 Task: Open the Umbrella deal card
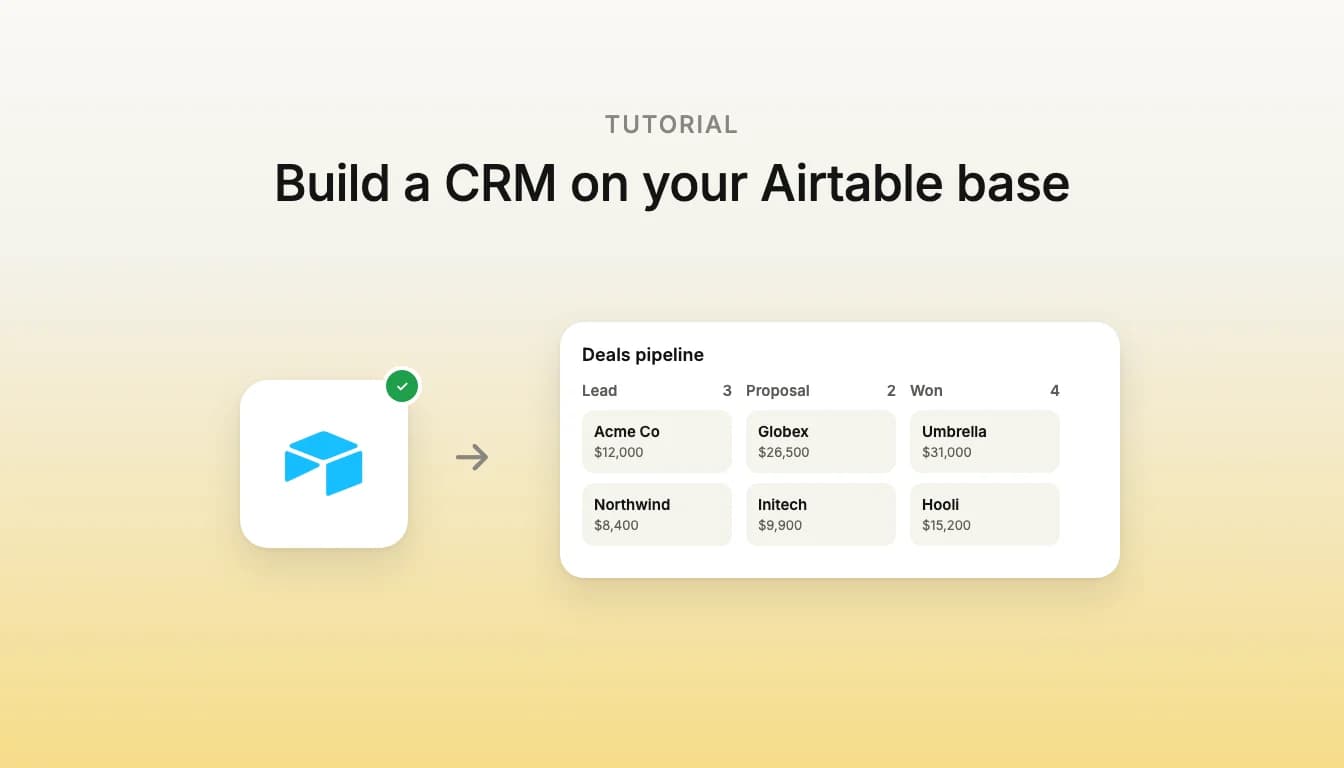985,441
